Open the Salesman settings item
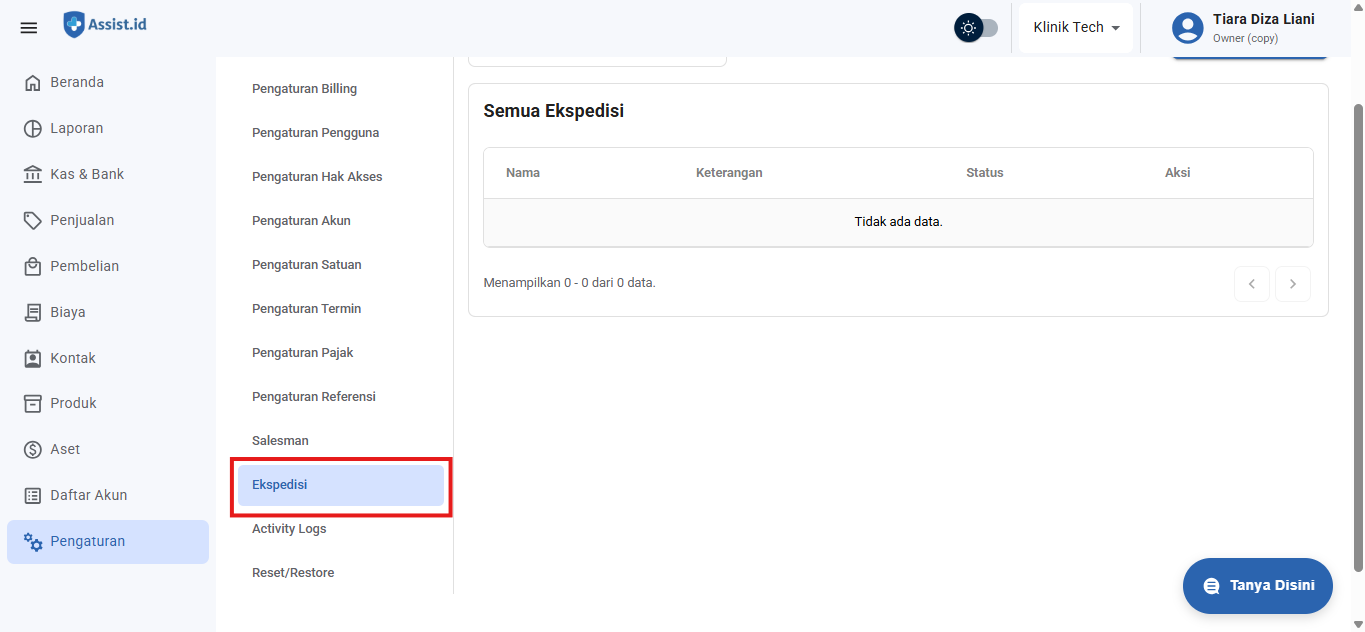Viewport: 1365px width, 632px height. coord(280,441)
